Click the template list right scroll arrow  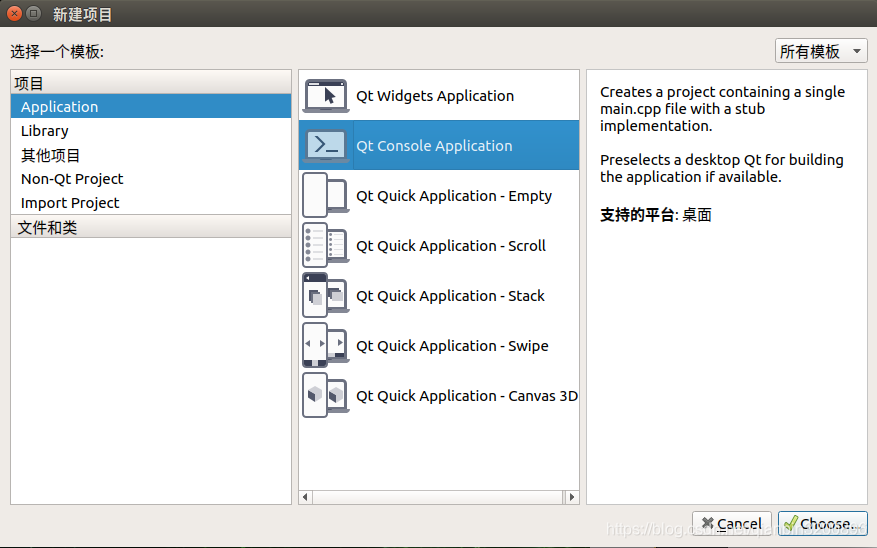pyautogui.click(x=572, y=497)
